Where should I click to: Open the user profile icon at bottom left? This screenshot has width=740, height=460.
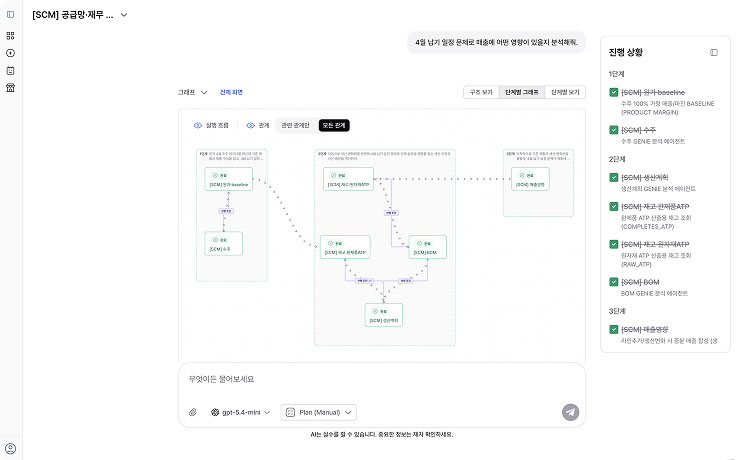click(10, 449)
